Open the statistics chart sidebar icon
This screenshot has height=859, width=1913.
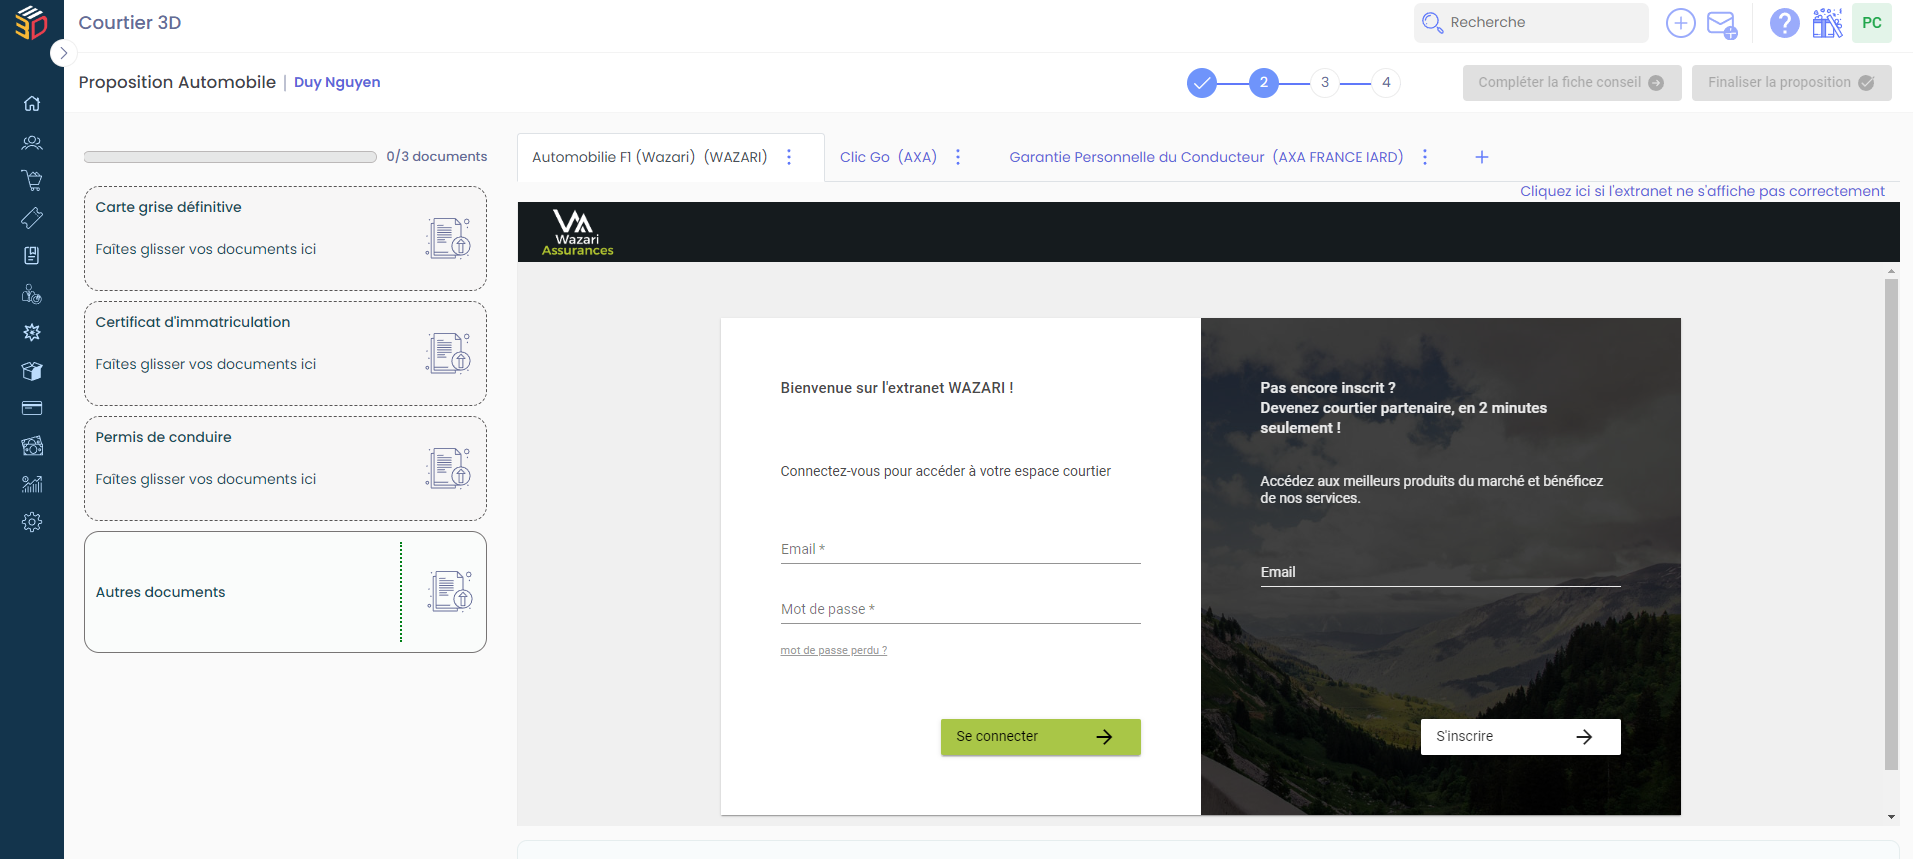click(32, 484)
